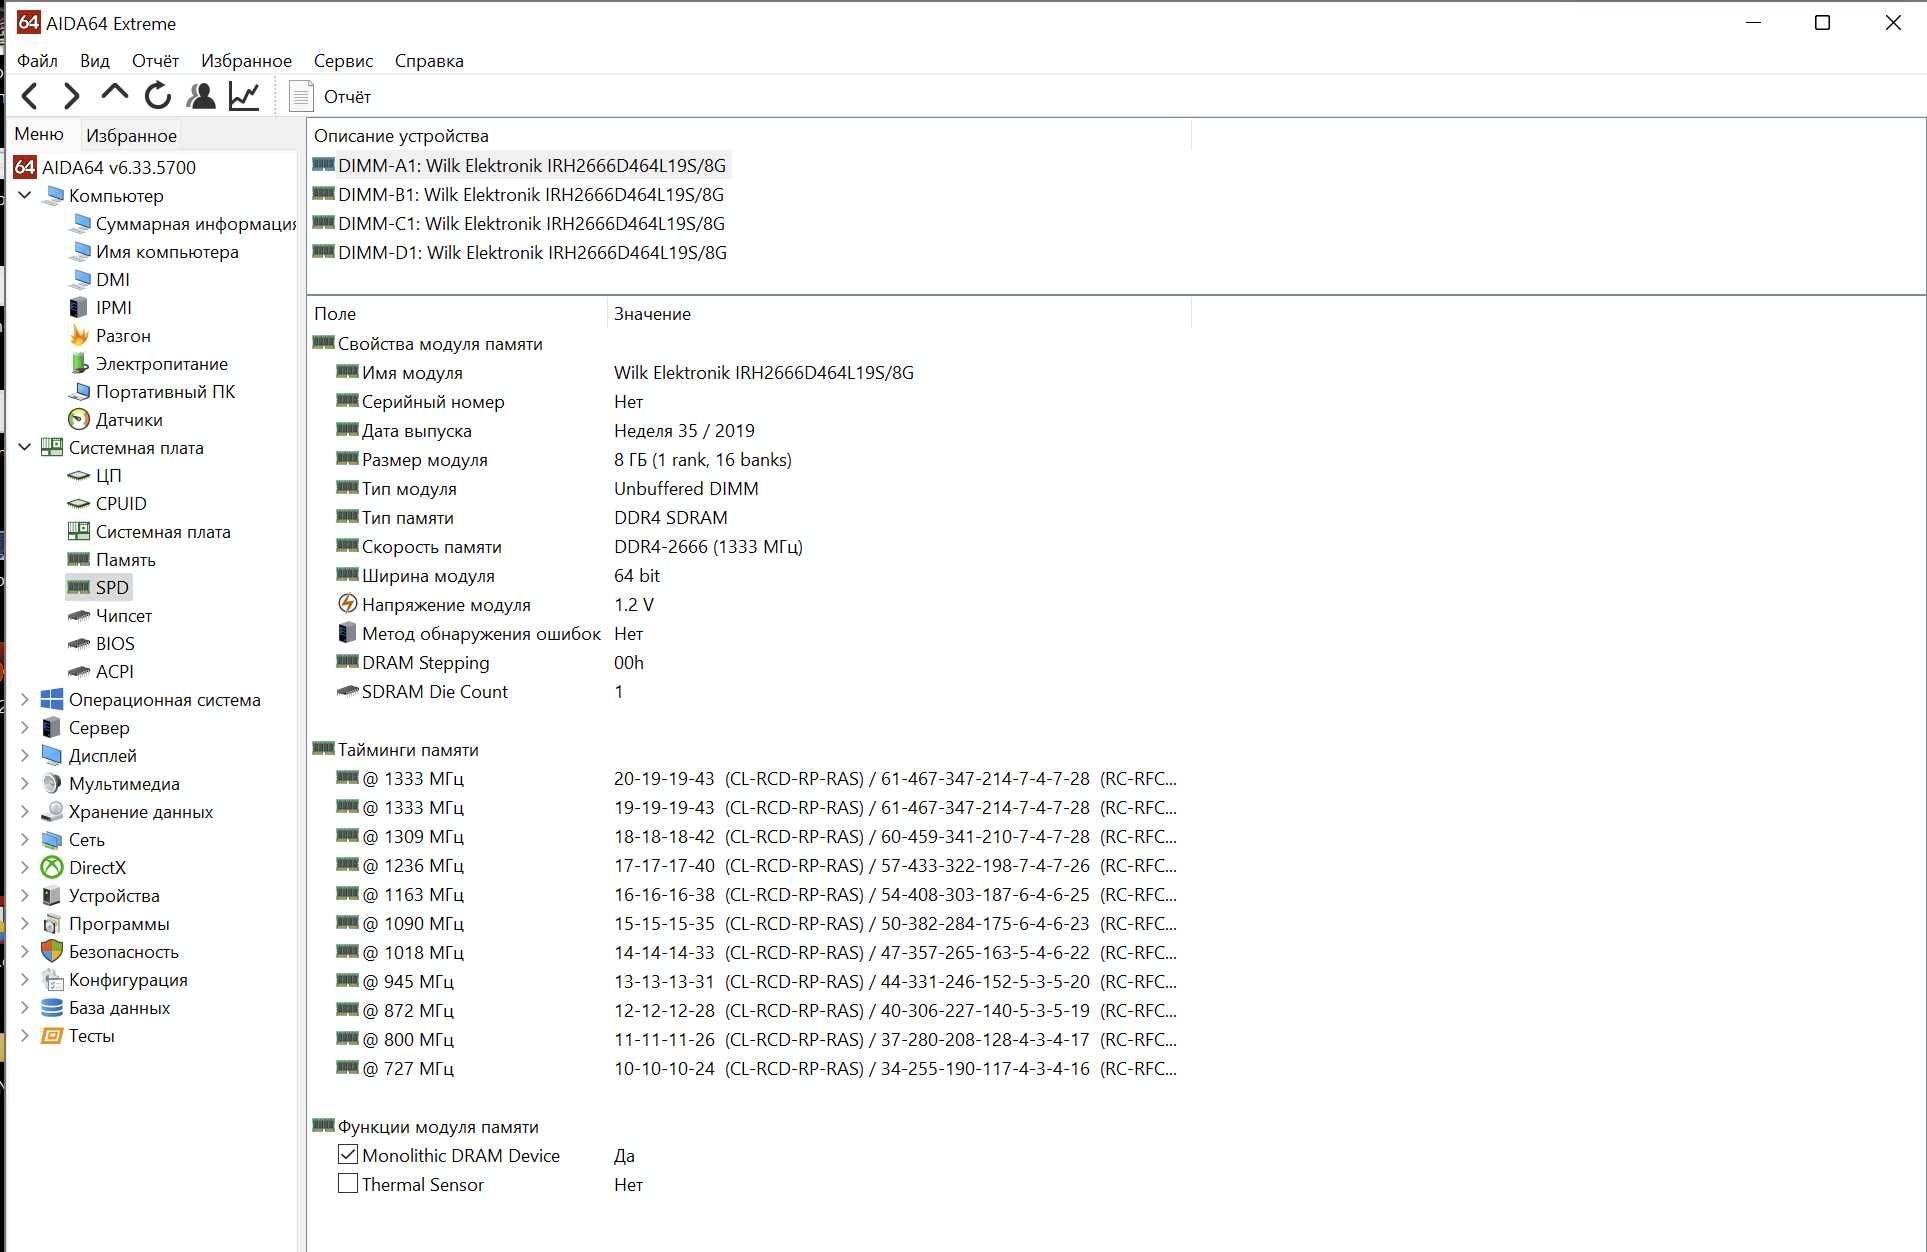
Task: Open the Вид menu
Action: pyautogui.click(x=95, y=61)
